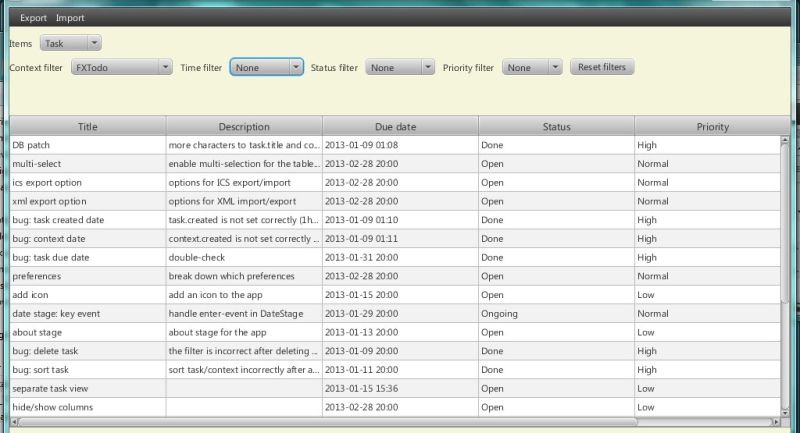The image size is (800, 433).
Task: Click description 'add an icon to the app'
Action: pos(215,295)
